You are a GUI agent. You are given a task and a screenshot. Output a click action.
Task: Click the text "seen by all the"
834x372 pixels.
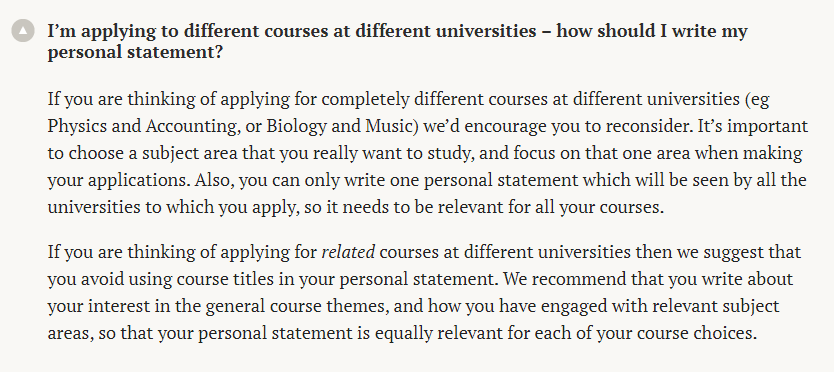point(748,180)
